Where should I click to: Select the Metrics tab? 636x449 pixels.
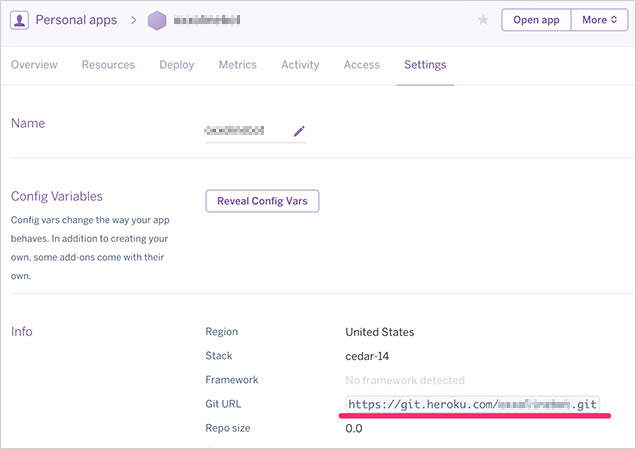click(238, 65)
